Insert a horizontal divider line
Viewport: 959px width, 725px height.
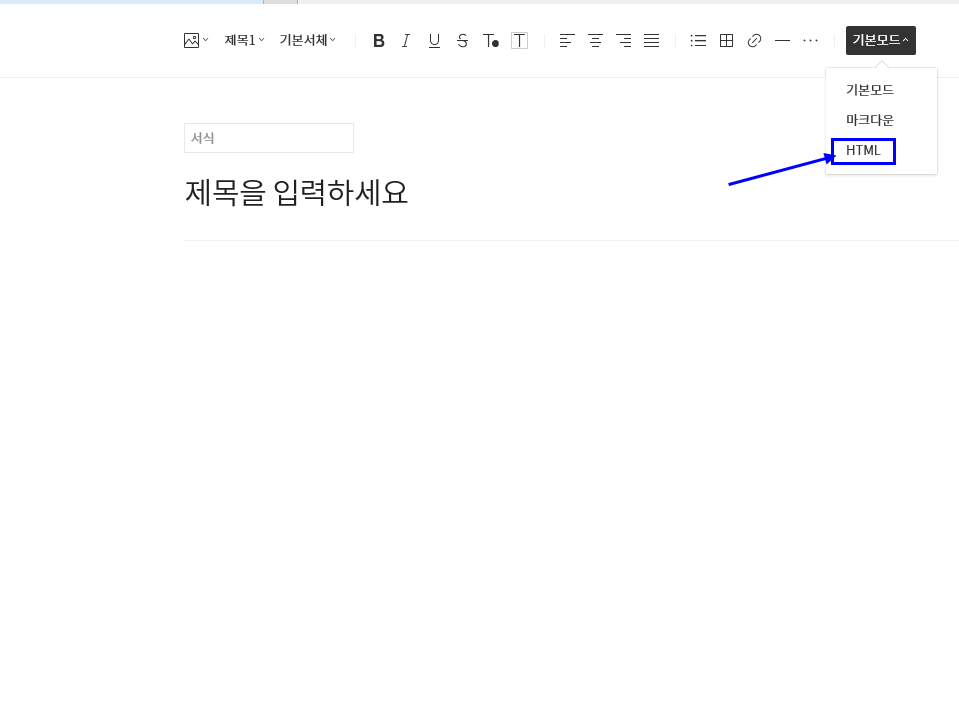[x=782, y=41]
